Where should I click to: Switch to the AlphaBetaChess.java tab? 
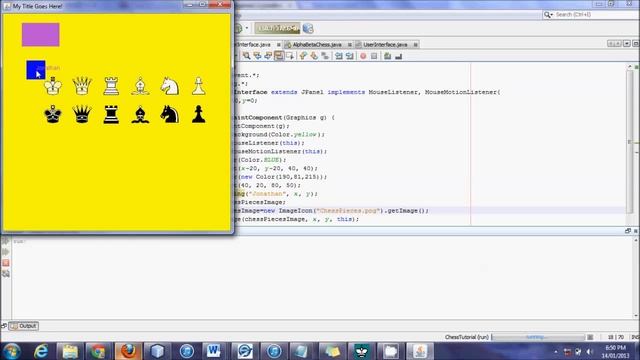317,44
